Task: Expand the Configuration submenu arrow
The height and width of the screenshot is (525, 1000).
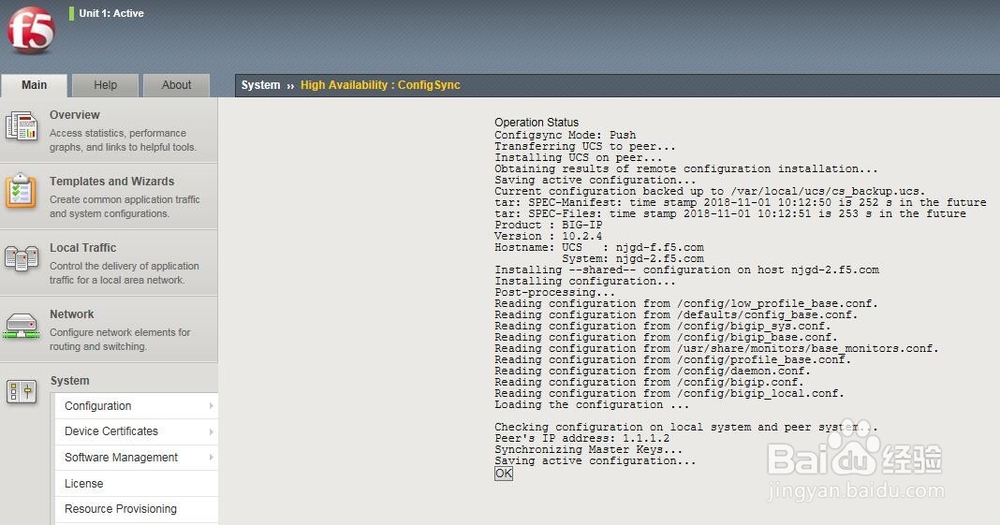Action: [211, 406]
